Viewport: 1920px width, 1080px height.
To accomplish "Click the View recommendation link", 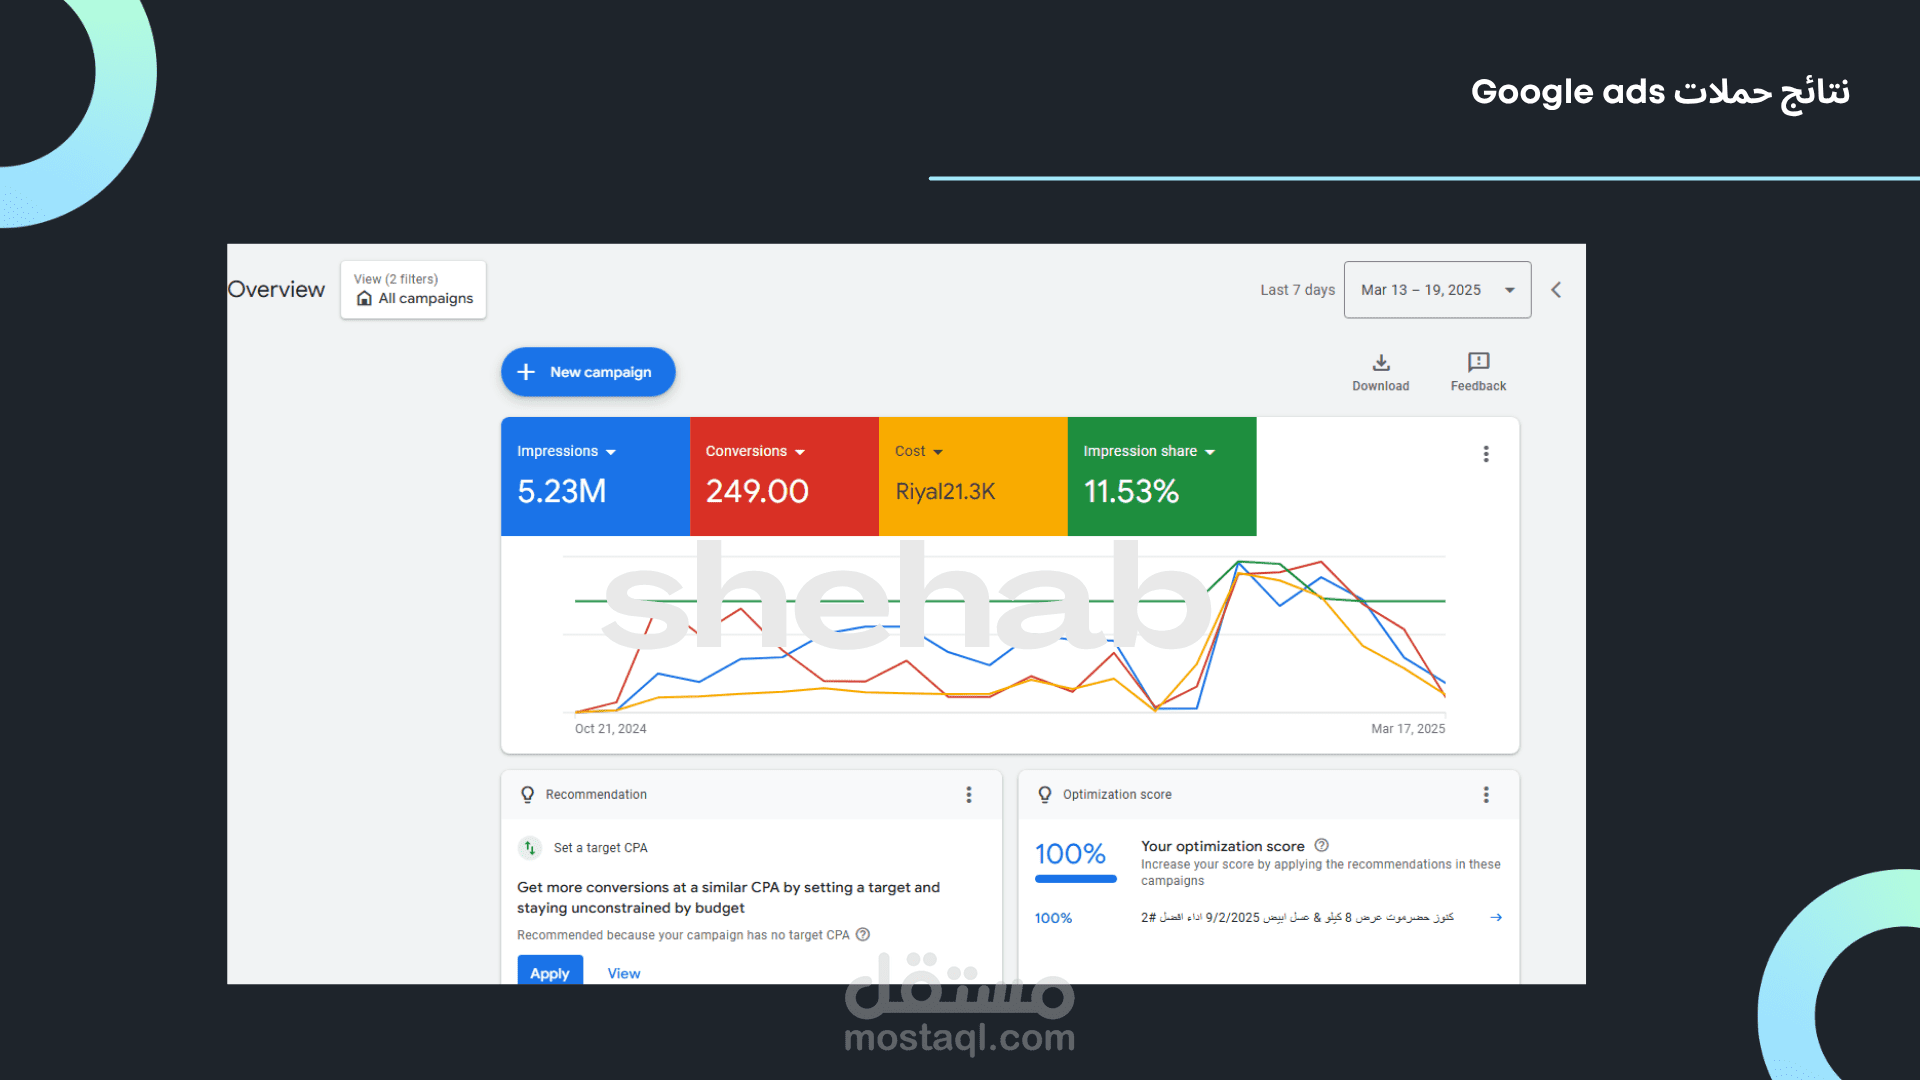I will coord(624,973).
